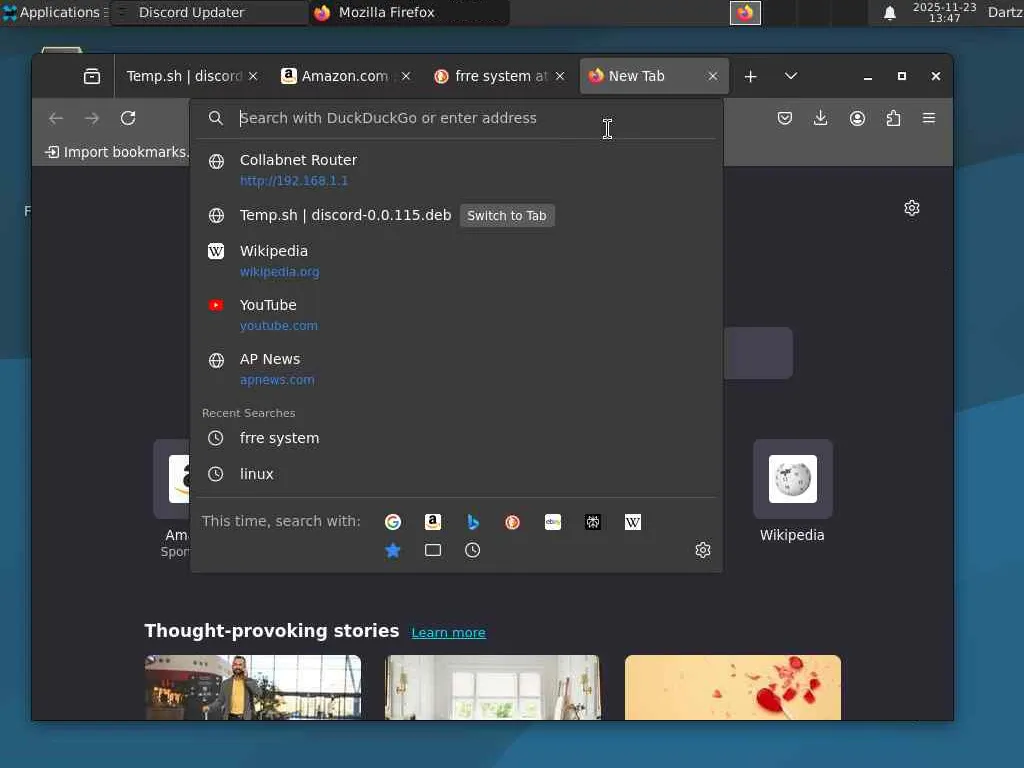Select Discord Updater taskbar item

[x=209, y=12]
